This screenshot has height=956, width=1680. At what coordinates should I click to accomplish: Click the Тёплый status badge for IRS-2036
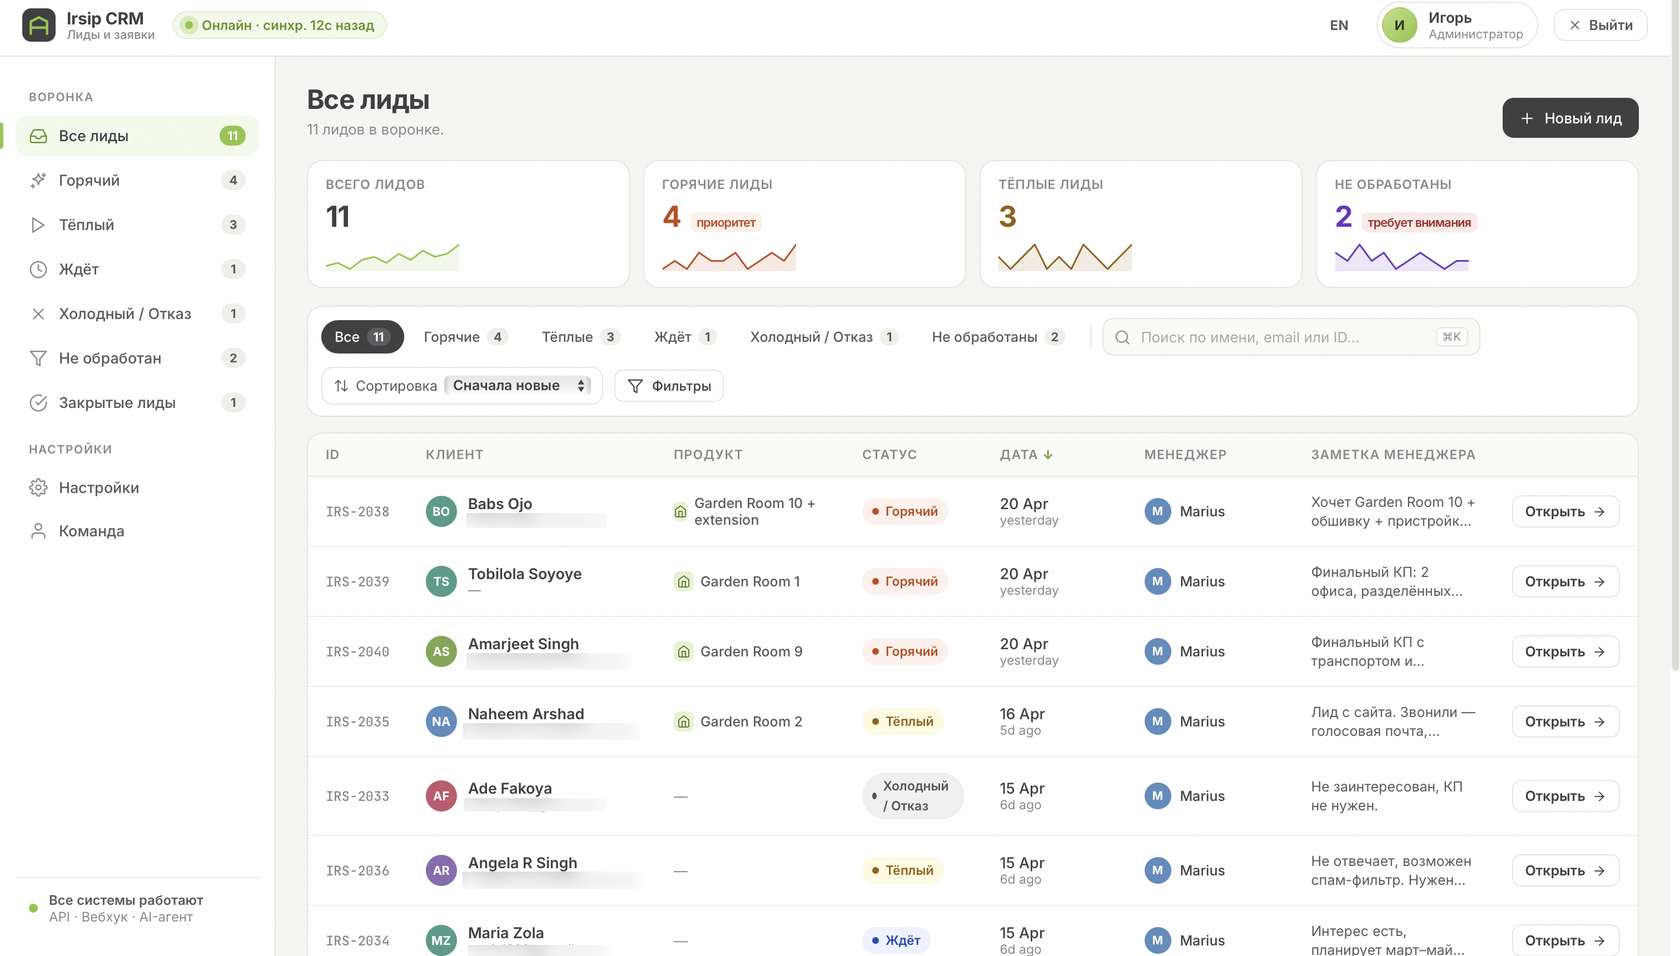coord(902,871)
